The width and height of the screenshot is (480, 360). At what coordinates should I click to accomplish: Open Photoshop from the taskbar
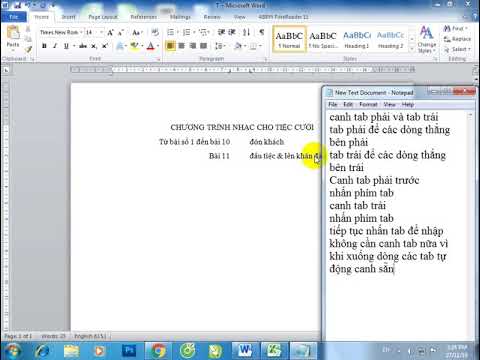point(129,351)
